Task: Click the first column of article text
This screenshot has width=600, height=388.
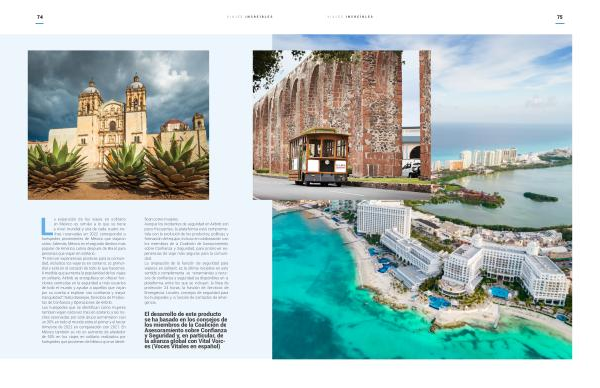Action: (x=84, y=280)
